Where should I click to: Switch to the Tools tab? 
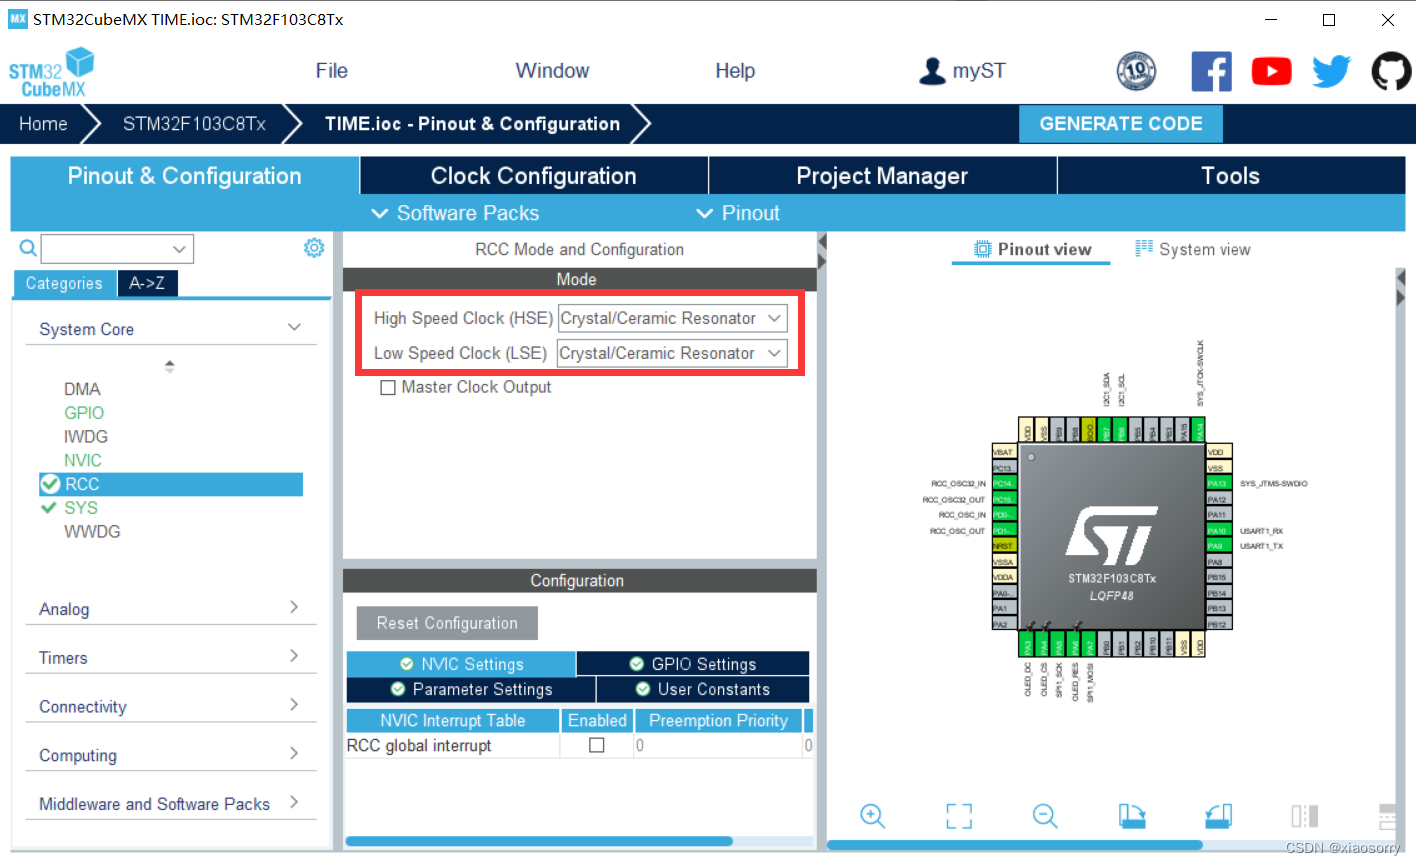(1231, 176)
